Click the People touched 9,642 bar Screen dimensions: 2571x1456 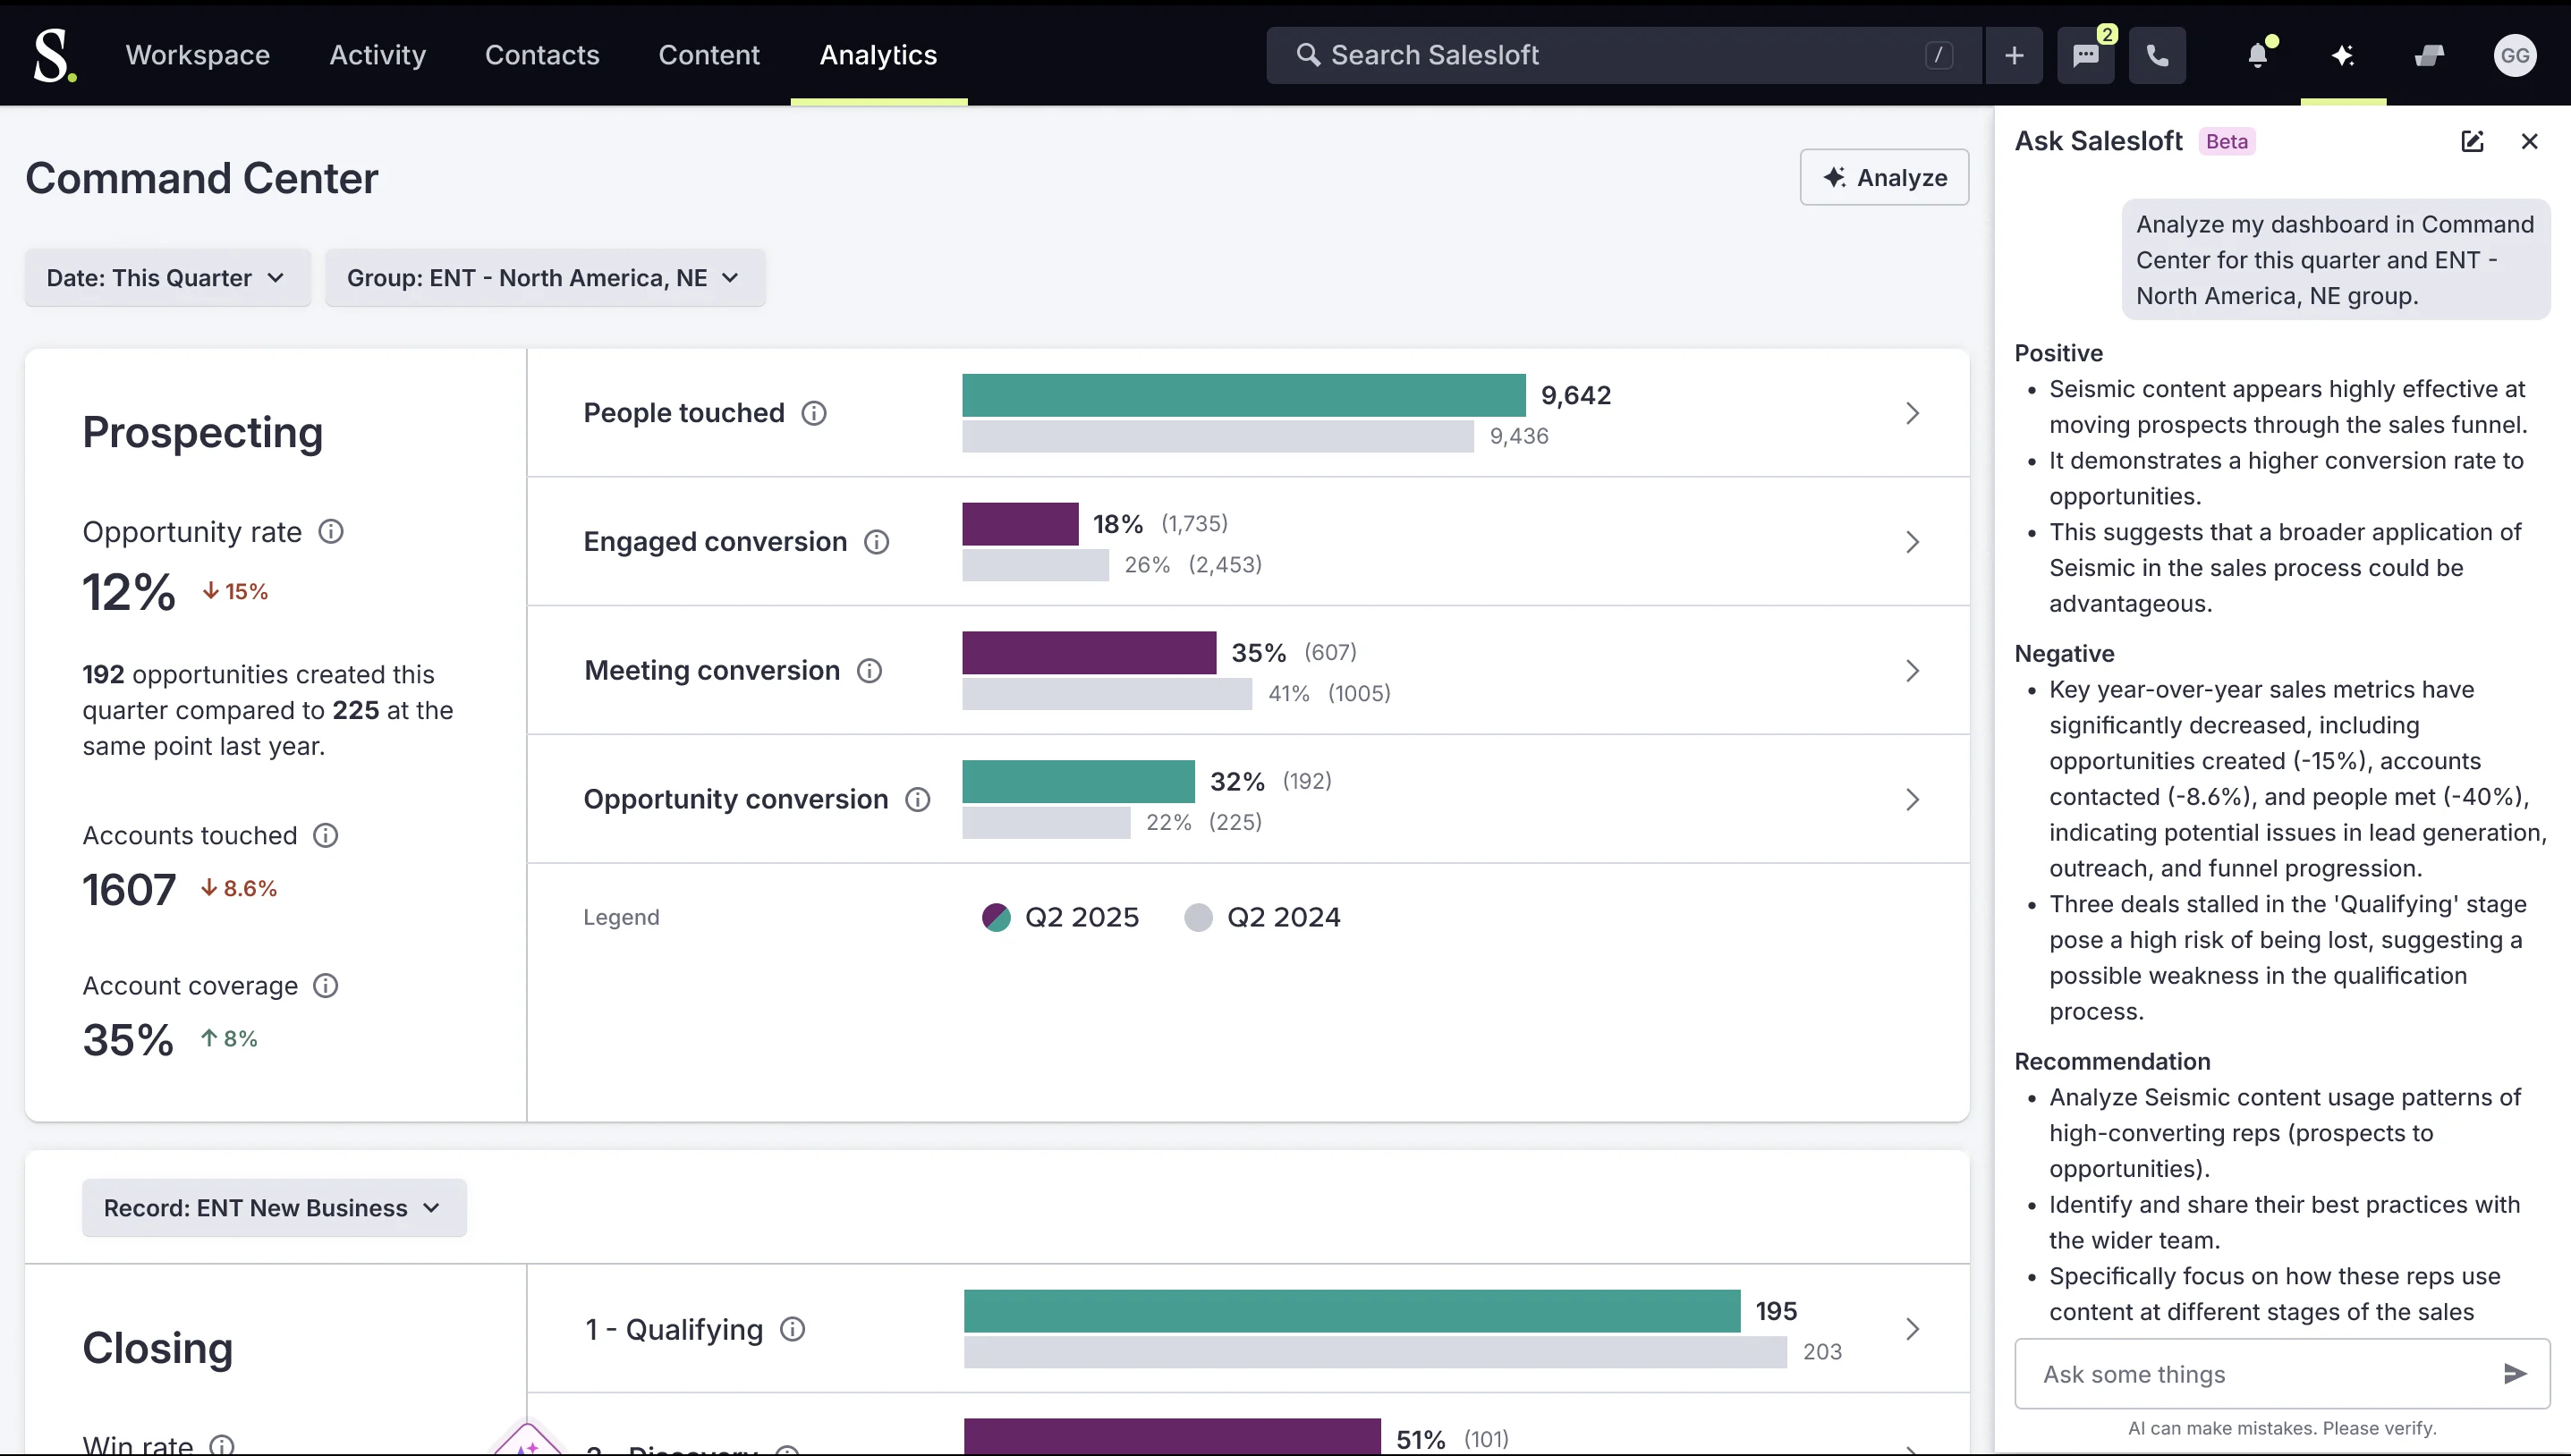[x=1244, y=395]
